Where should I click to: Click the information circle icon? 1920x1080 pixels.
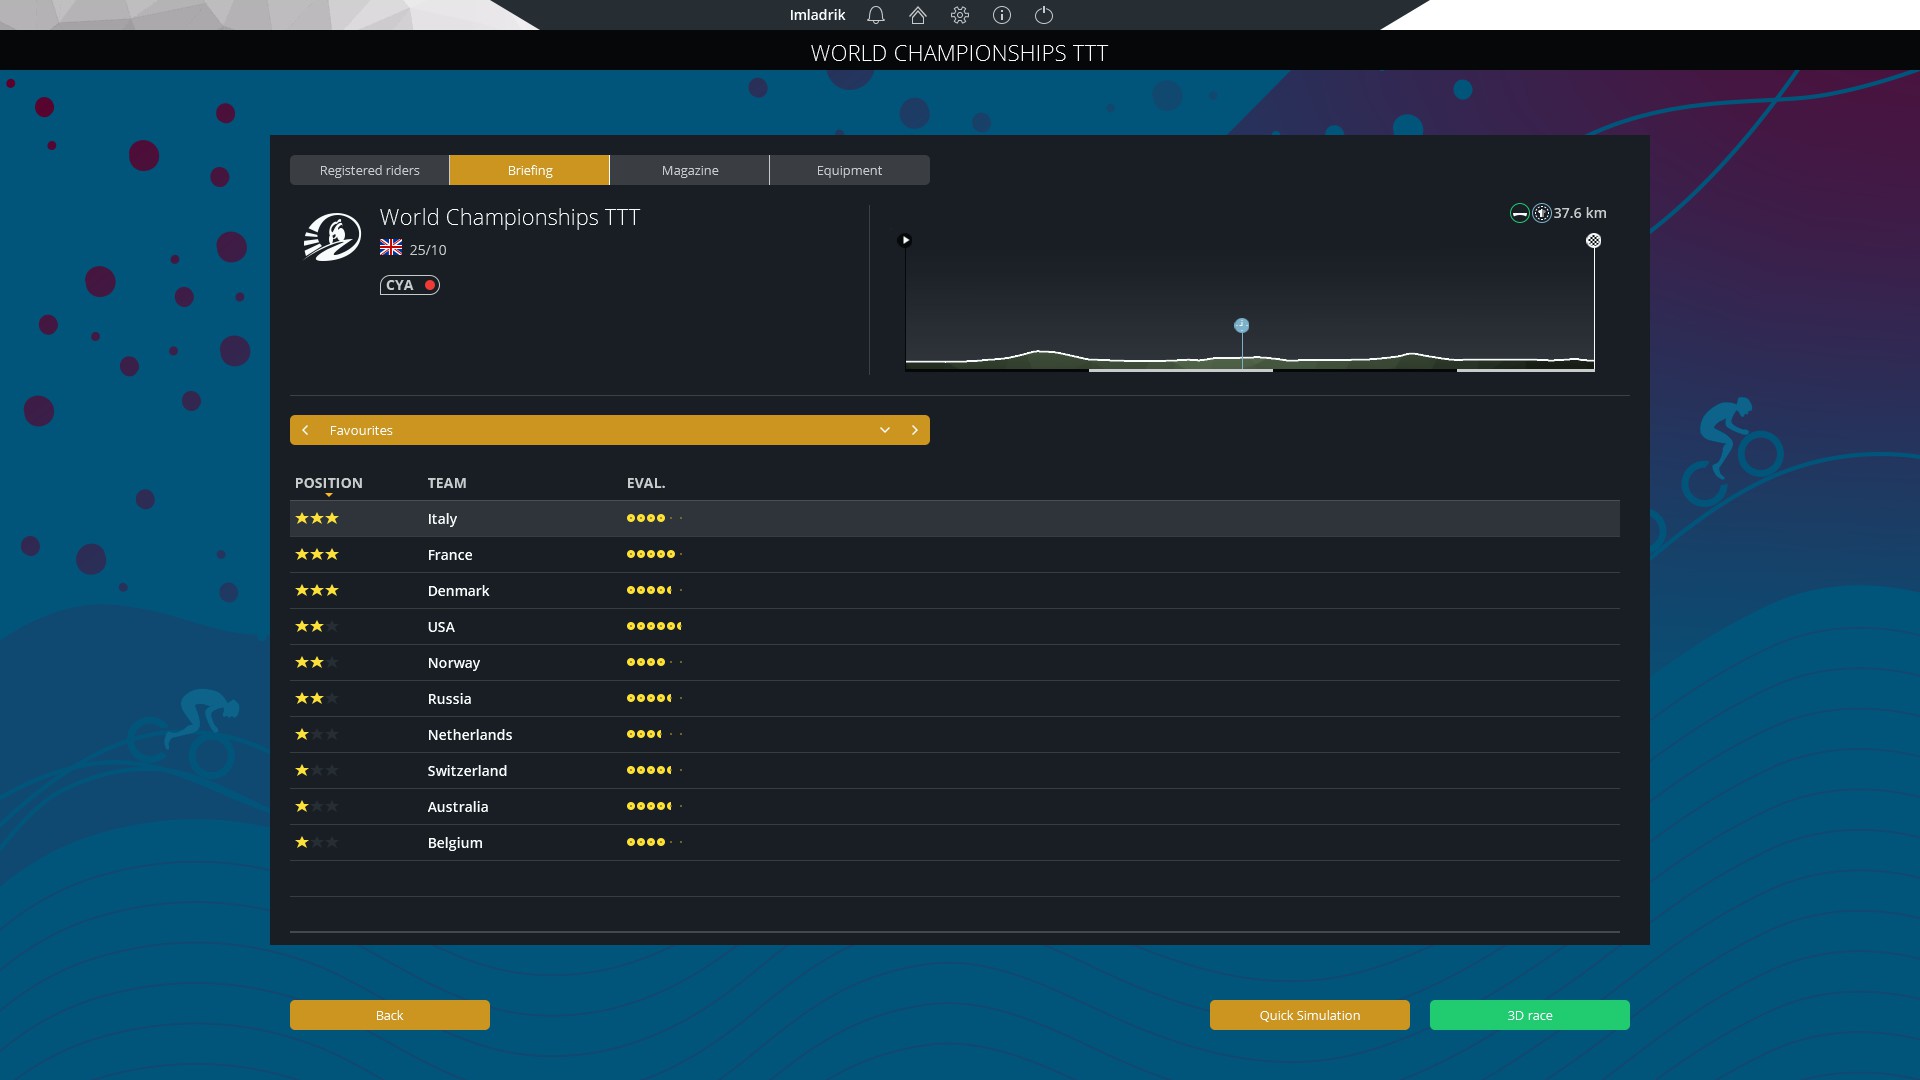1002,15
